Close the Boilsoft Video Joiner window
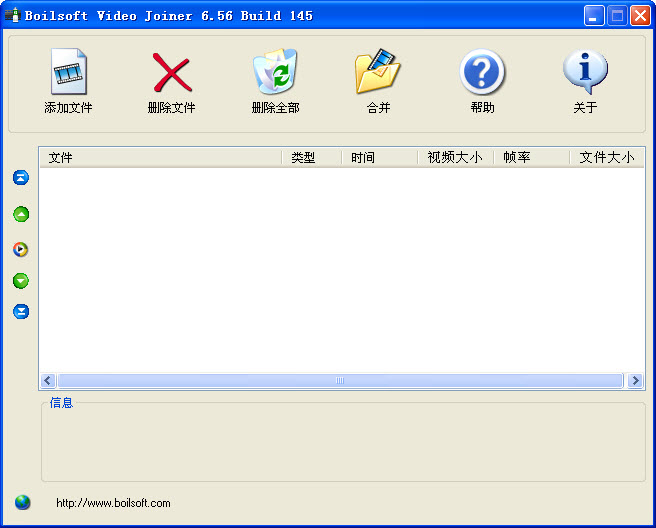The image size is (656, 528). click(x=641, y=16)
